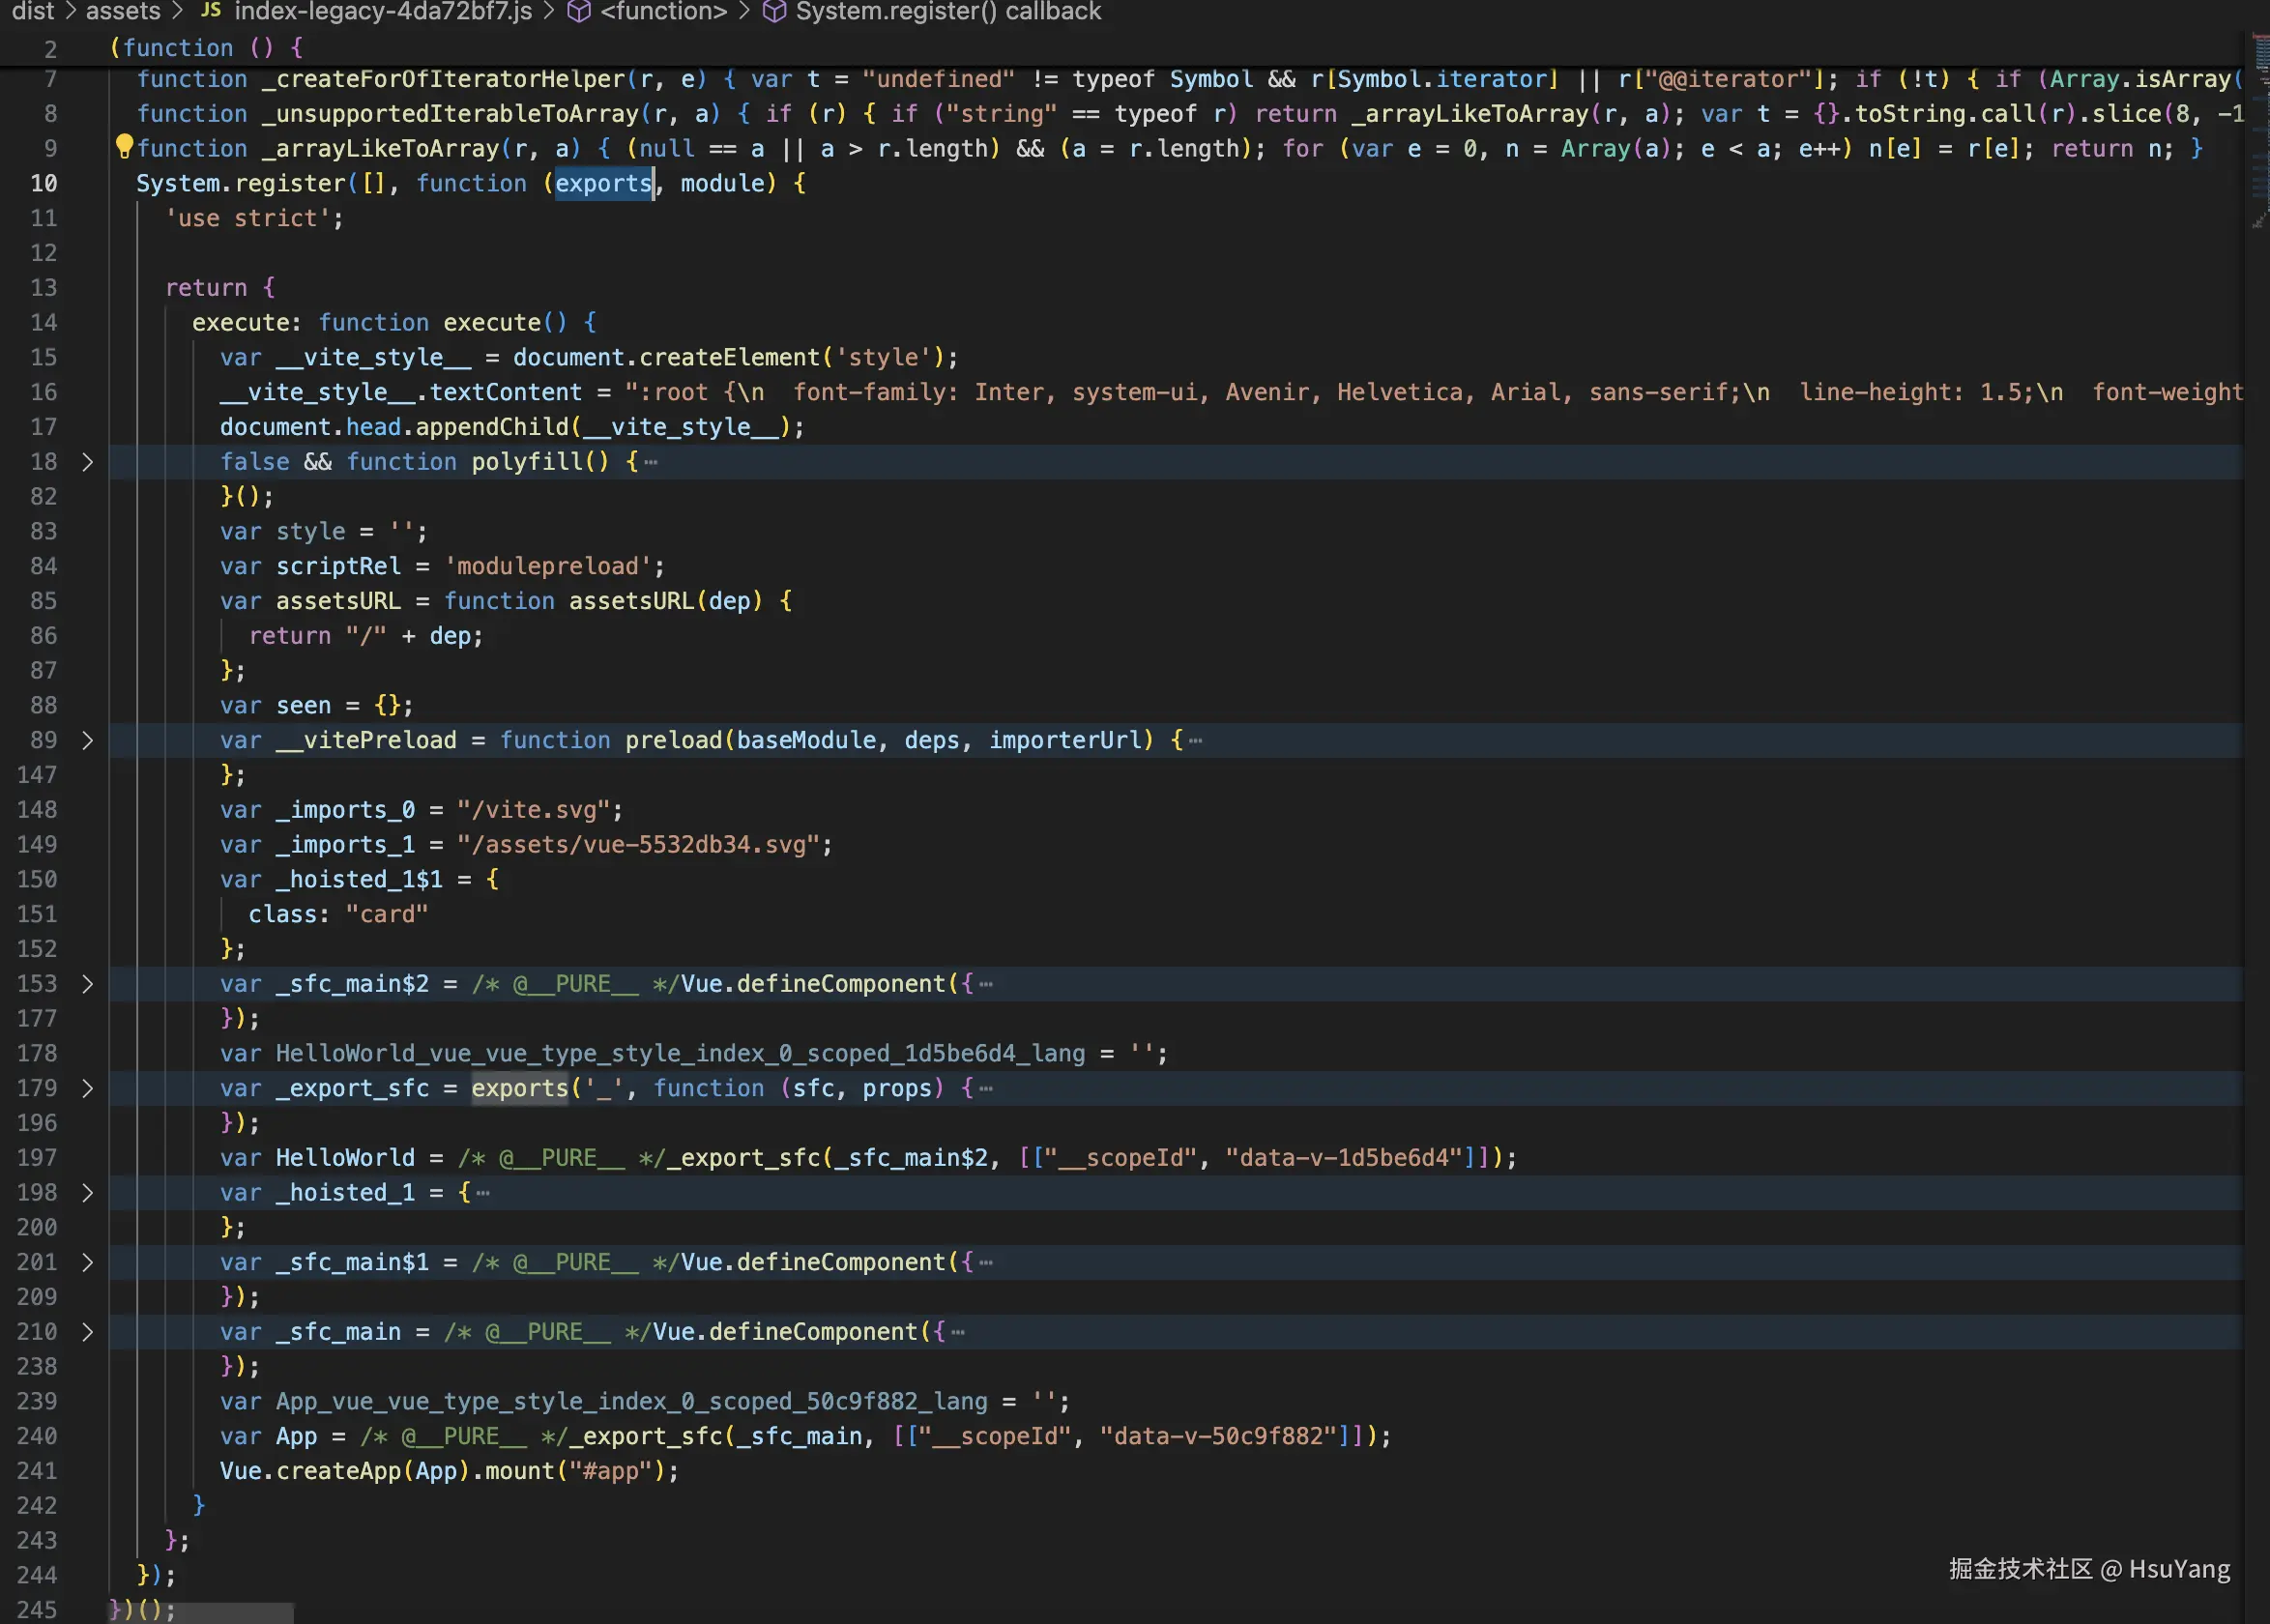Image resolution: width=2270 pixels, height=1624 pixels.
Task: Unfold _sfc_main$2 using the line 153 chevron
Action: coord(87,984)
